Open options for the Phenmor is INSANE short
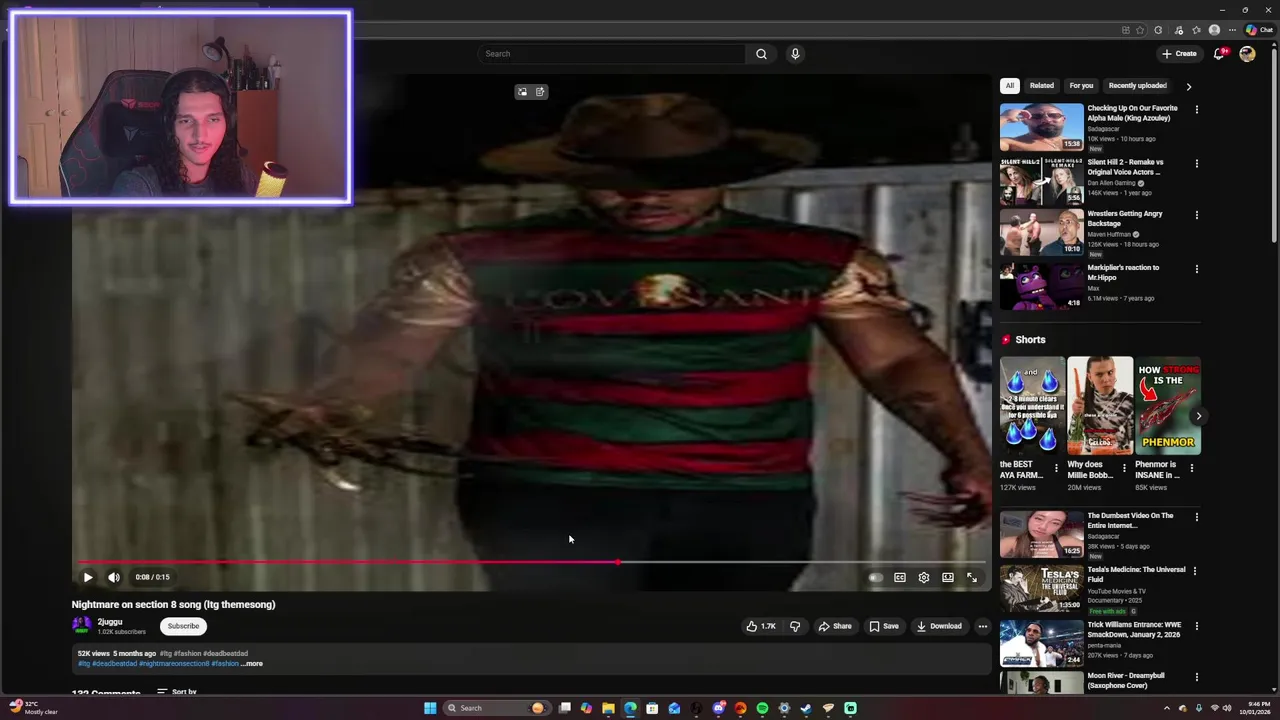The height and width of the screenshot is (720, 1280). coord(1192,468)
